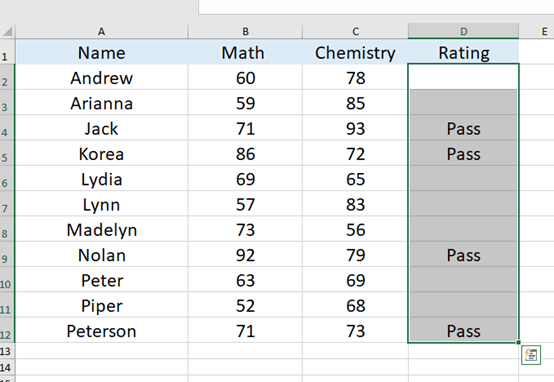Image resolution: width=554 pixels, height=382 pixels.
Task: Select row 8 header
Action: [7, 229]
